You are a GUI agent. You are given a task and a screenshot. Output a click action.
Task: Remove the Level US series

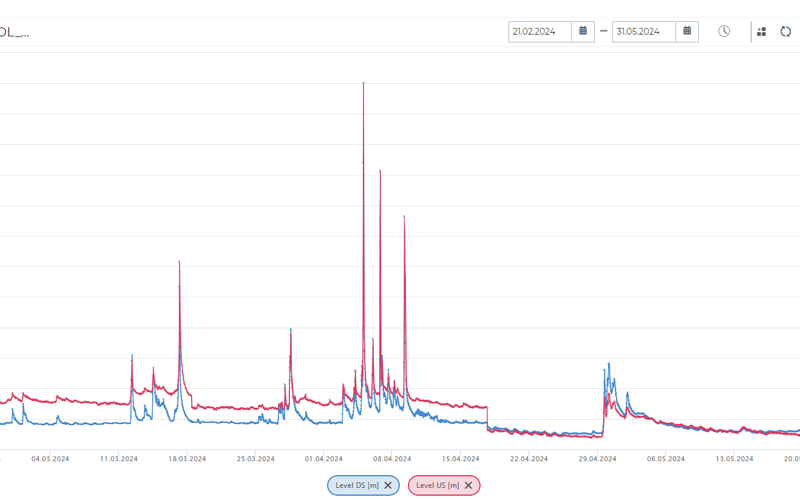(x=468, y=485)
